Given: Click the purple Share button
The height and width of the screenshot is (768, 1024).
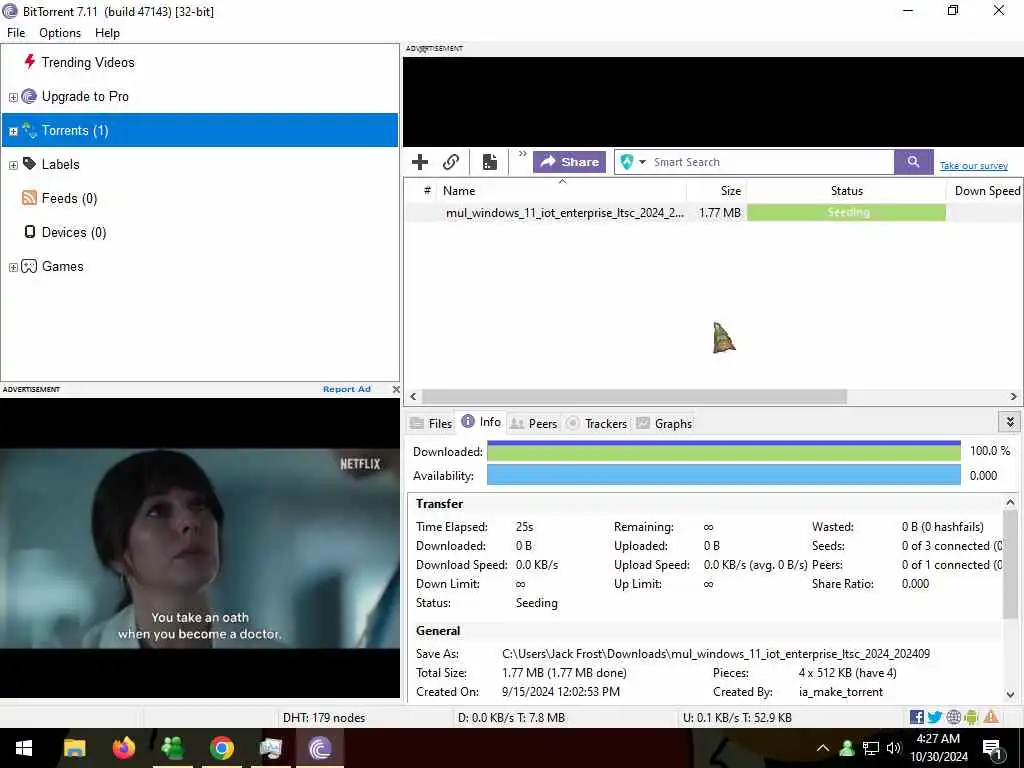Looking at the screenshot, I should coord(569,162).
